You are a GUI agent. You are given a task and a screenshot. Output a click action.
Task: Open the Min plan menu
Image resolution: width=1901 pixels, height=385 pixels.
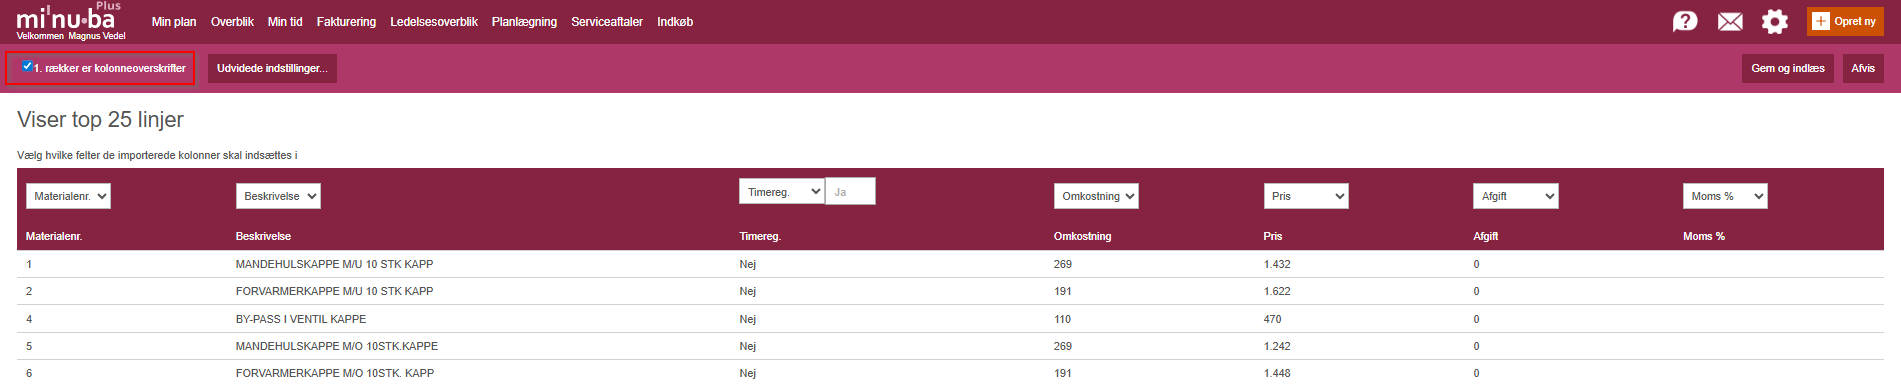174,22
